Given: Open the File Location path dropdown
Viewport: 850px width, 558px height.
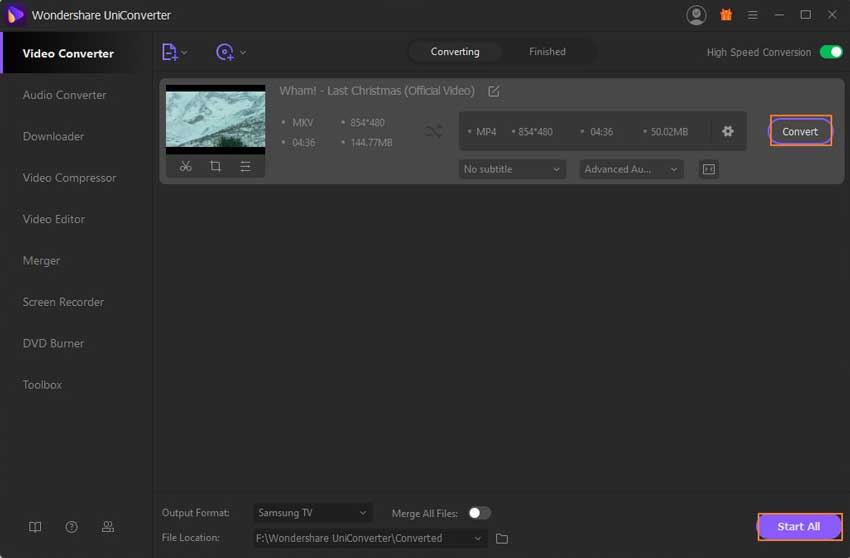Looking at the screenshot, I should (369, 538).
